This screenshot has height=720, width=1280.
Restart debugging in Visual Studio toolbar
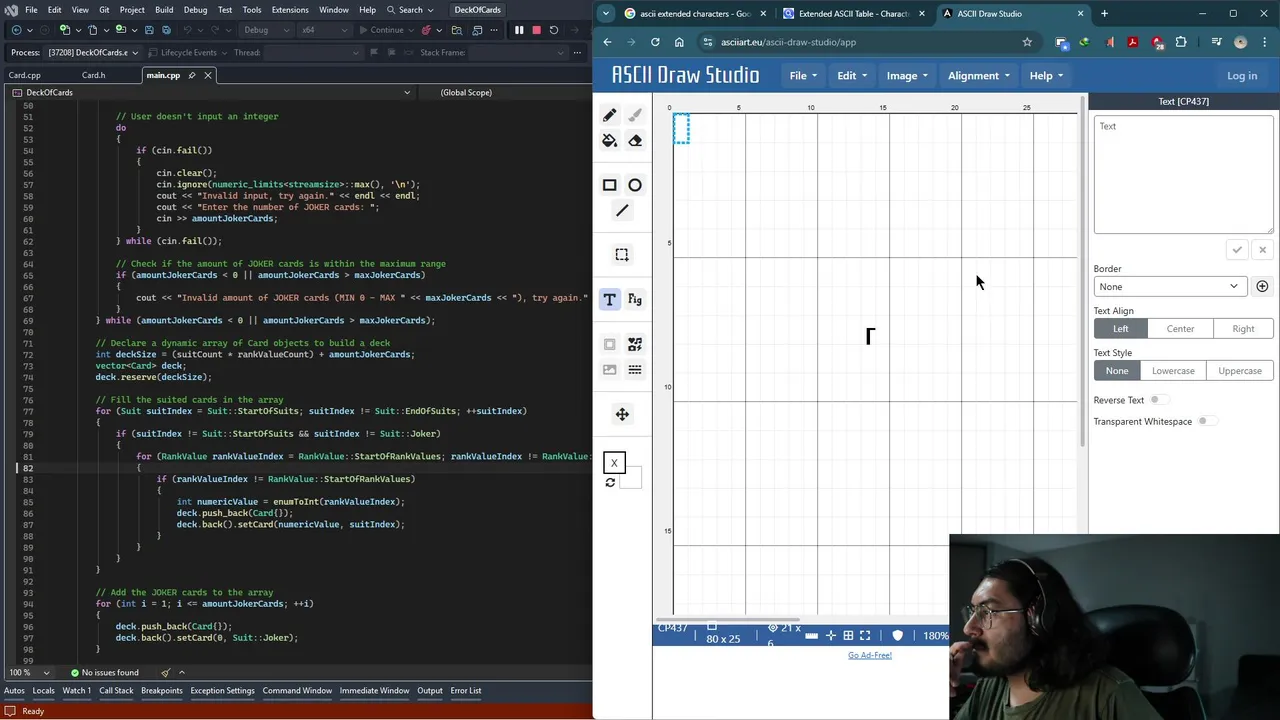pyautogui.click(x=553, y=30)
